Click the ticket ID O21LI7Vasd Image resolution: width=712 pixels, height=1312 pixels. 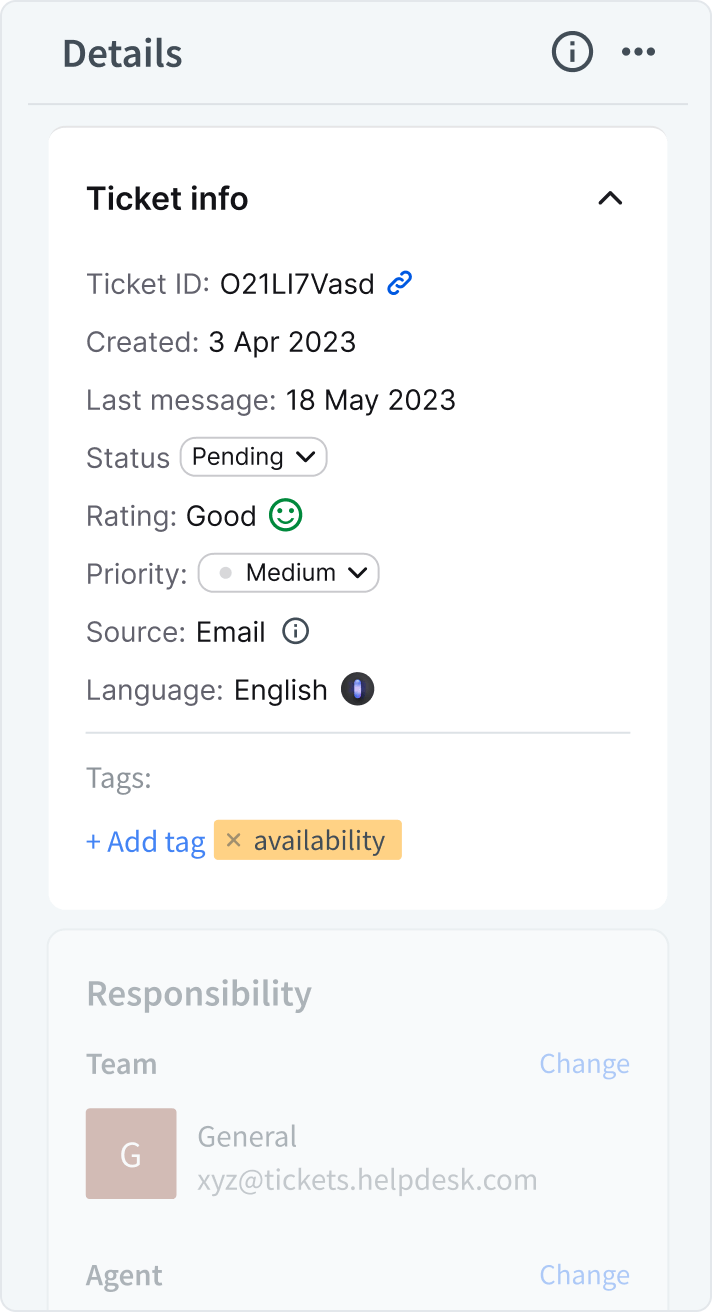(297, 284)
